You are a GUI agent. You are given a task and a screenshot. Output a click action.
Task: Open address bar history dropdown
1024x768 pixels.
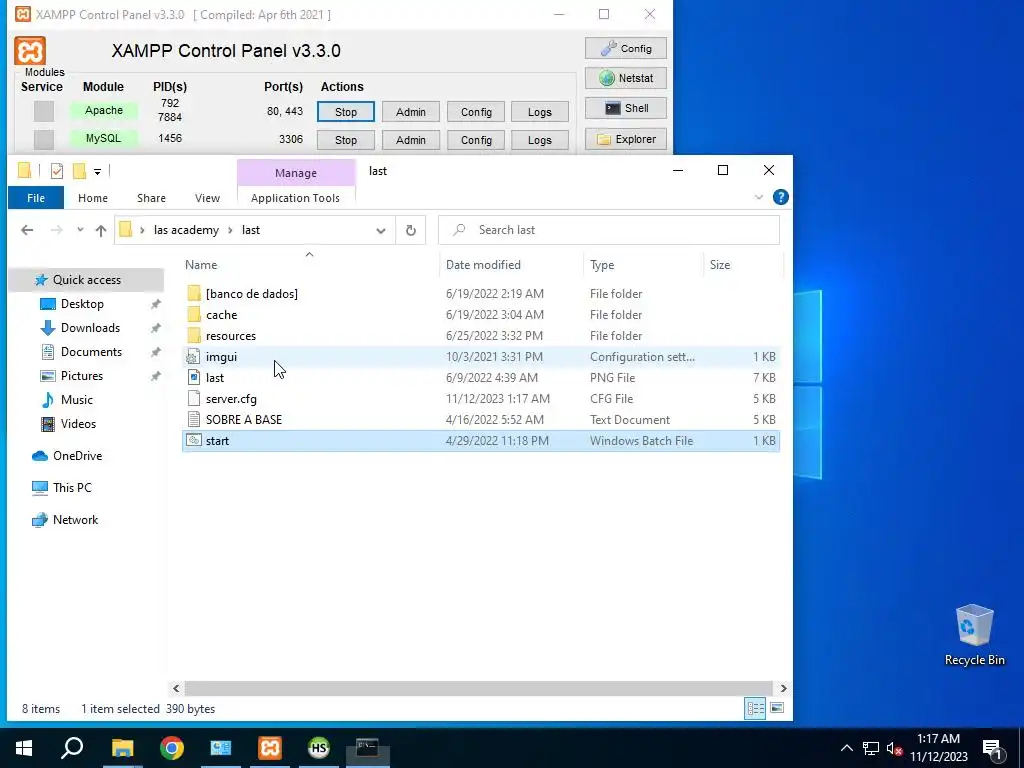[x=381, y=230]
